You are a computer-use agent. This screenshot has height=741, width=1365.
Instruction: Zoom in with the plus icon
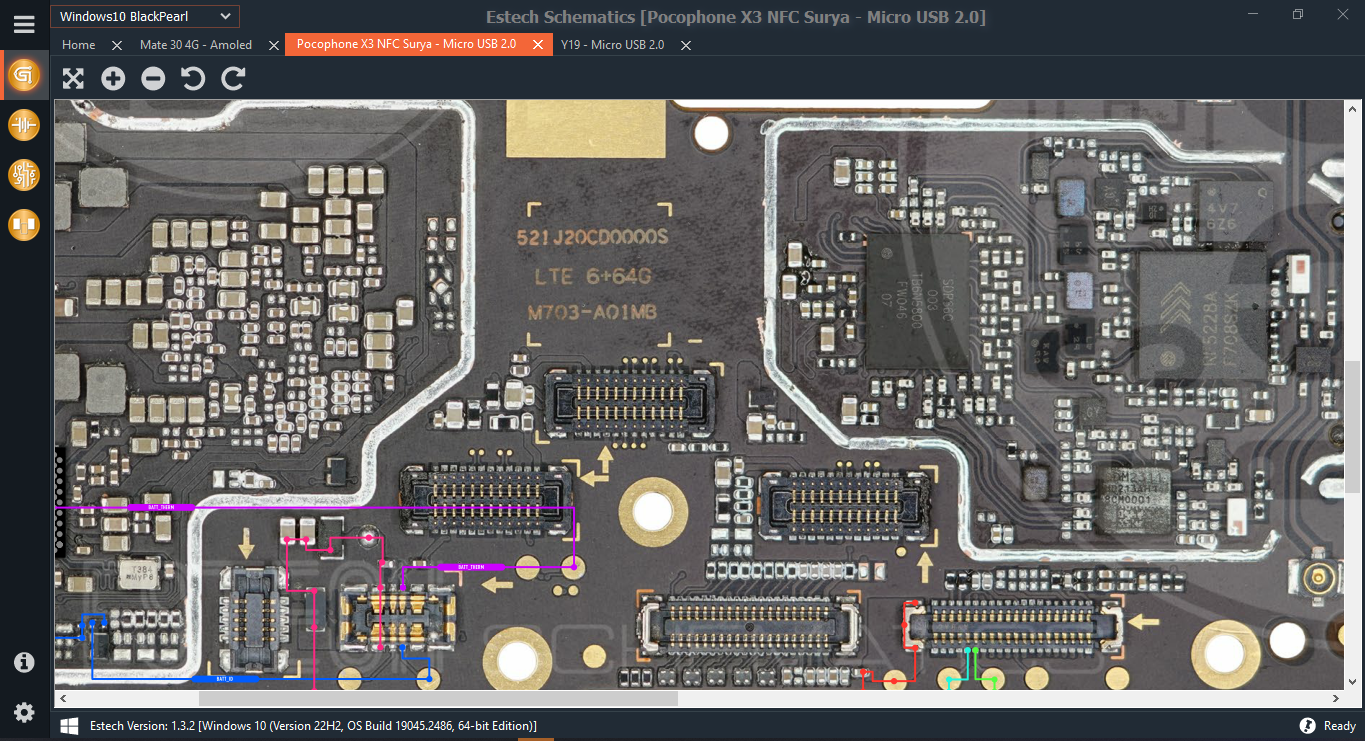point(113,79)
